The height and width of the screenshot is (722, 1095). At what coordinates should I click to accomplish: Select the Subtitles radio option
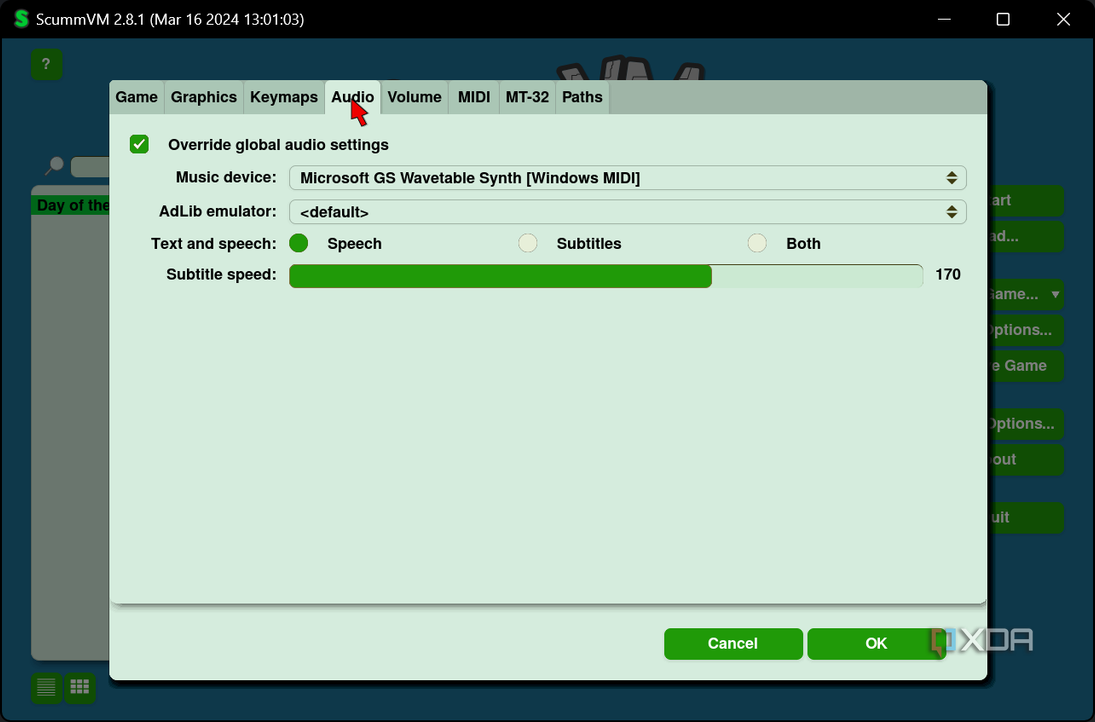click(528, 243)
